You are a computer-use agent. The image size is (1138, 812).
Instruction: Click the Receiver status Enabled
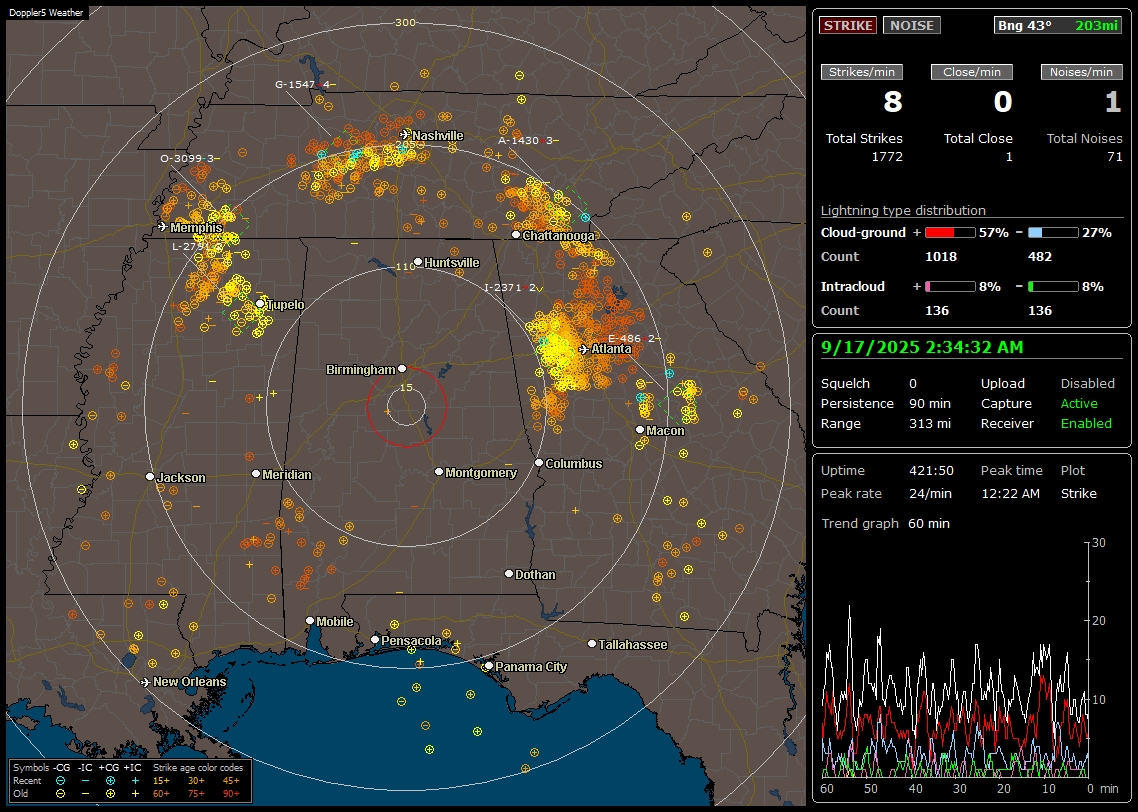coord(1086,424)
